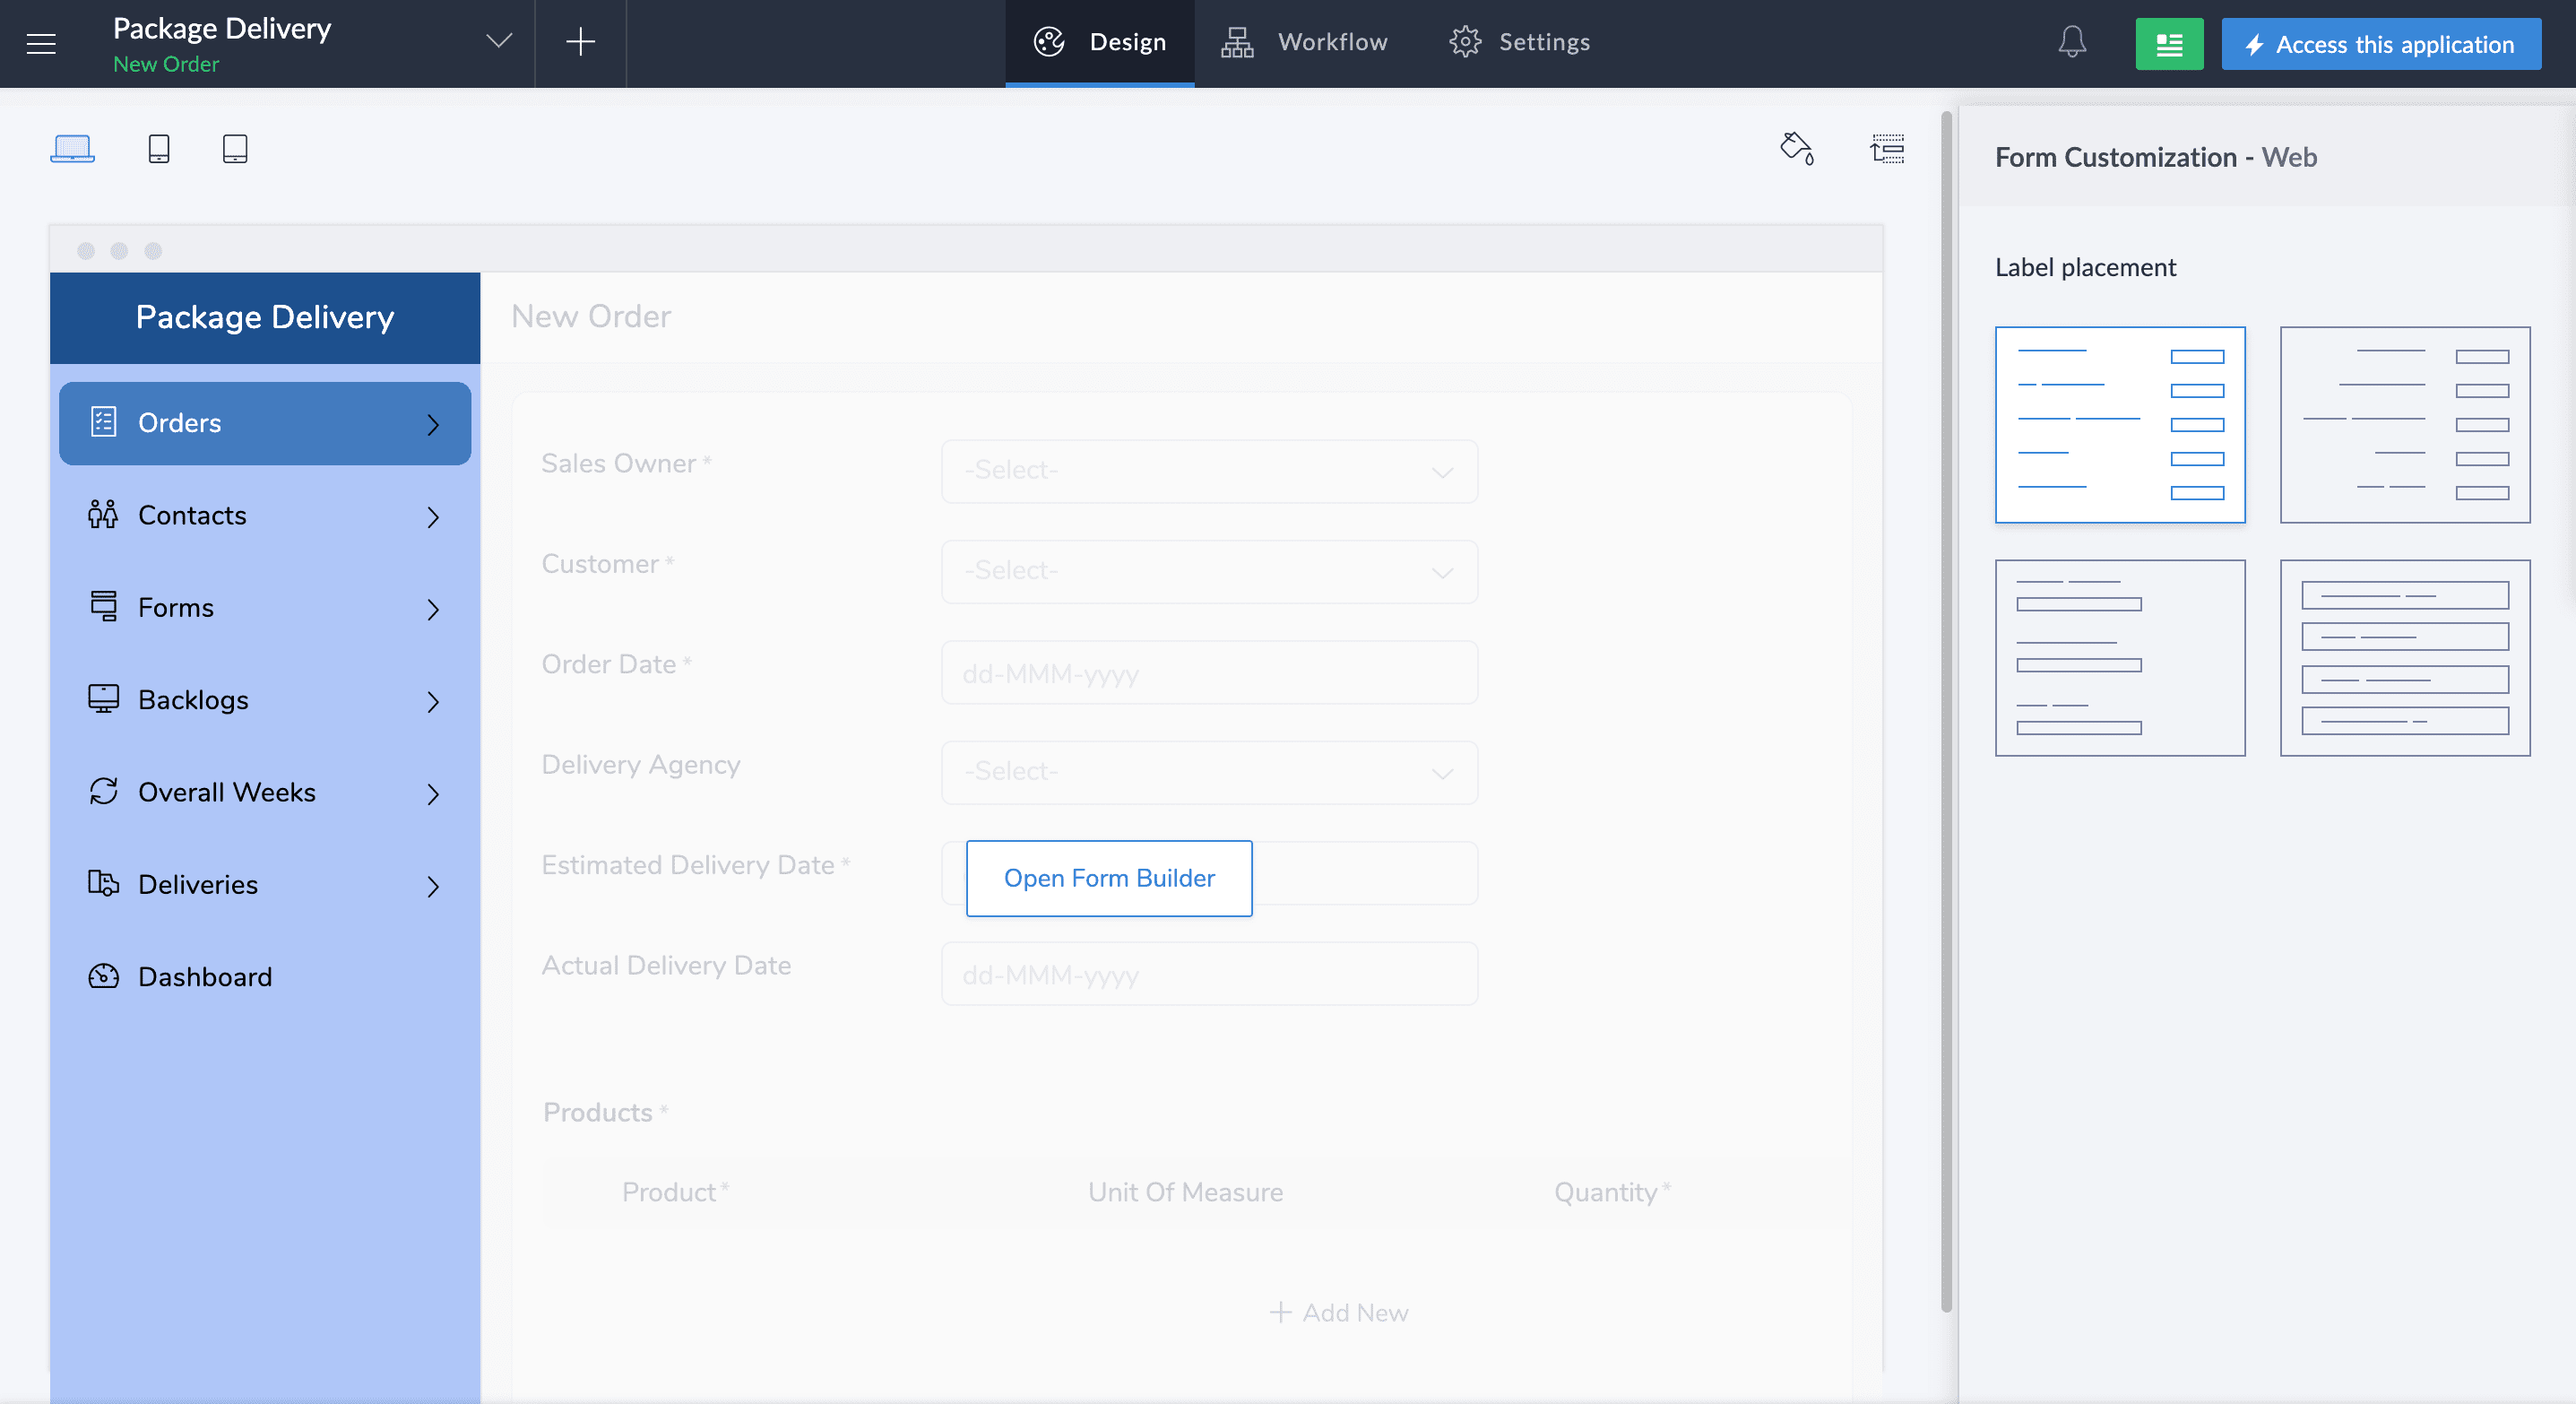
Task: Switch to phone device preview icon
Action: [x=158, y=149]
